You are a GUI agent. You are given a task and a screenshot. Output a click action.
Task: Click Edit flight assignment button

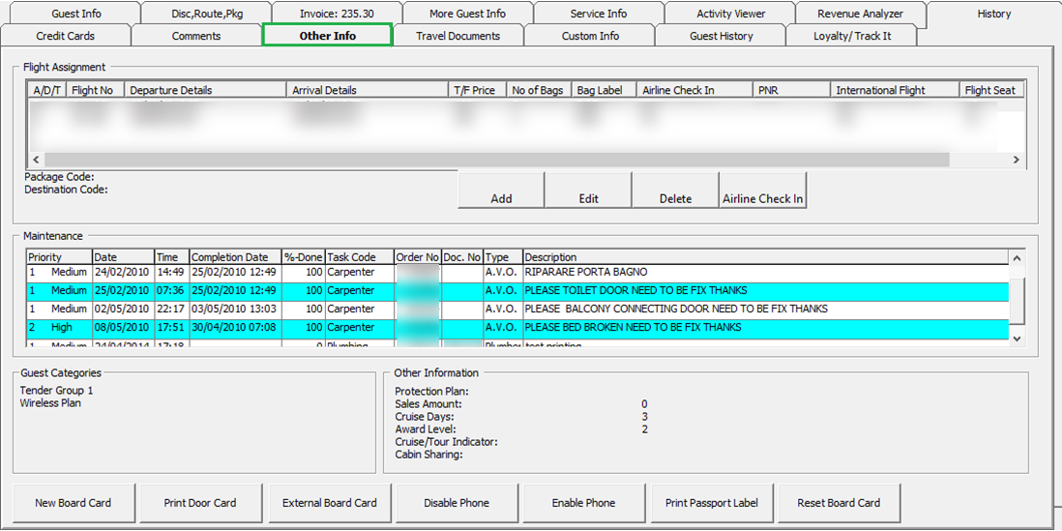click(589, 190)
